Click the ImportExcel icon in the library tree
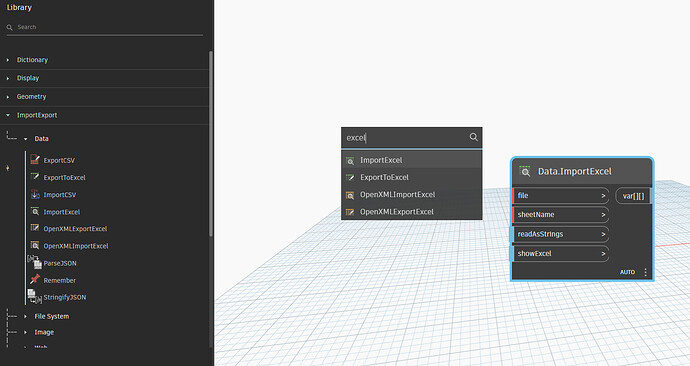Viewport: 690px width, 366px height. [35, 211]
